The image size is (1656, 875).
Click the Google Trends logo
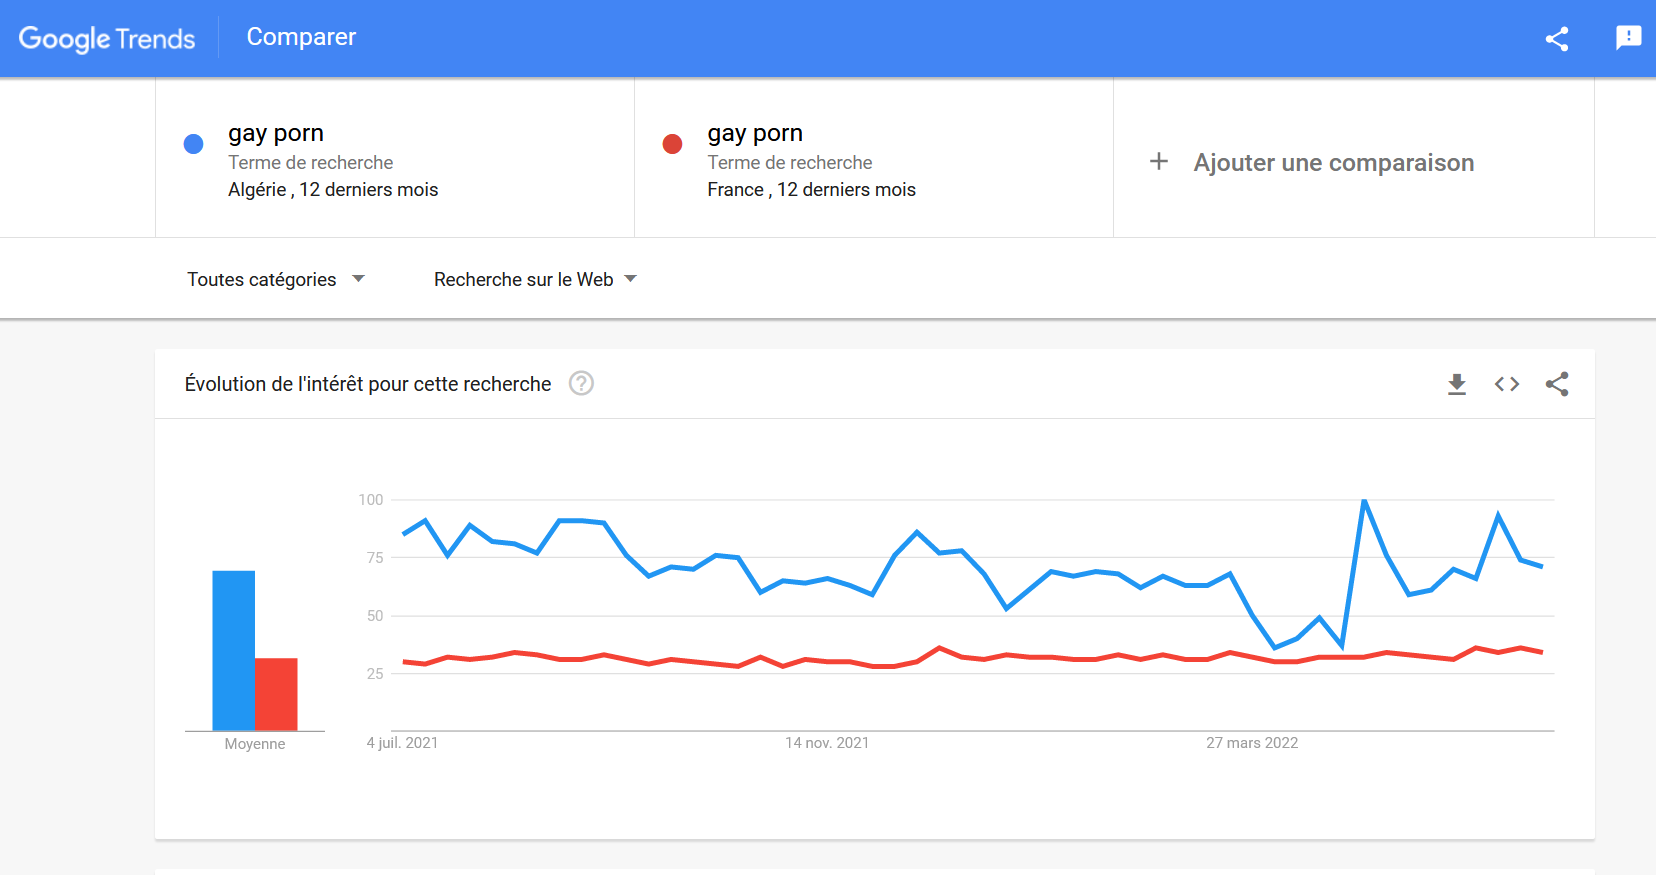click(107, 39)
